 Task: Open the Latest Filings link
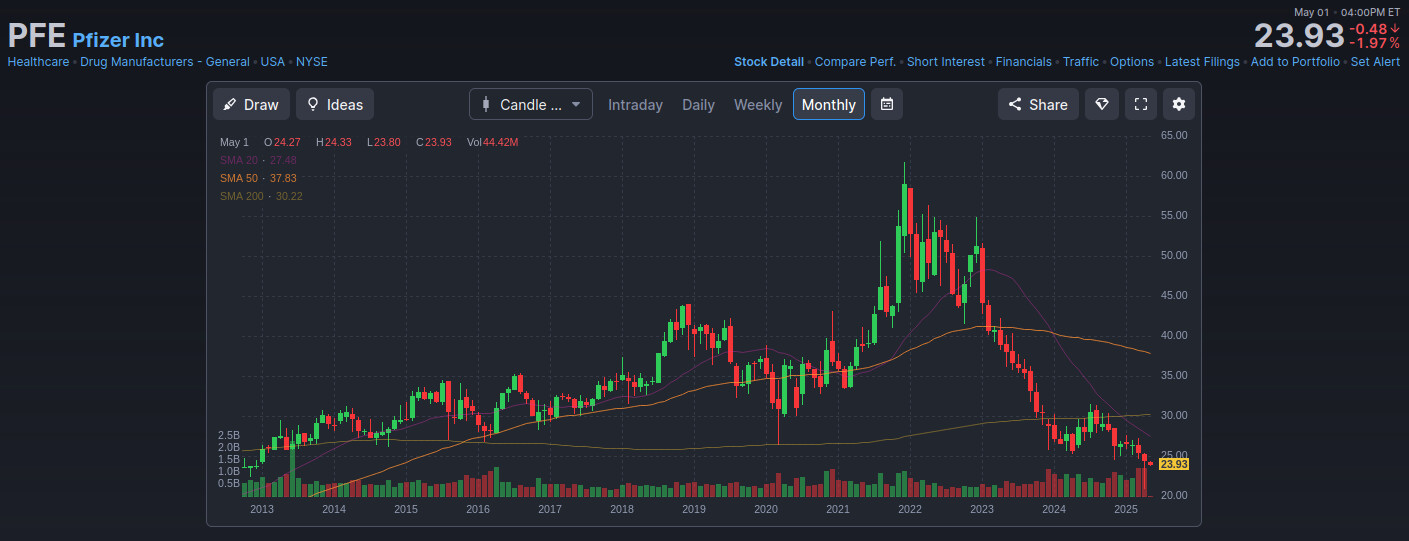click(x=1202, y=62)
